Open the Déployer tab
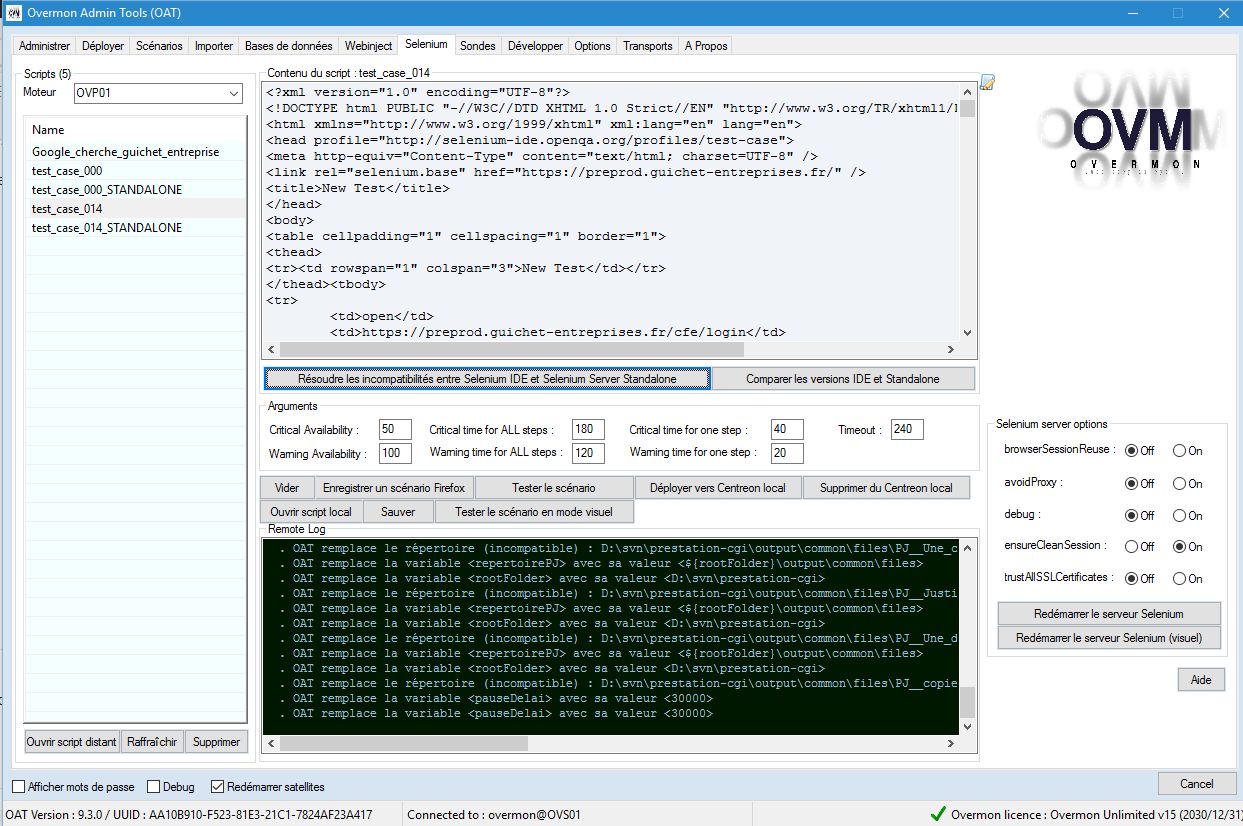 click(x=103, y=46)
